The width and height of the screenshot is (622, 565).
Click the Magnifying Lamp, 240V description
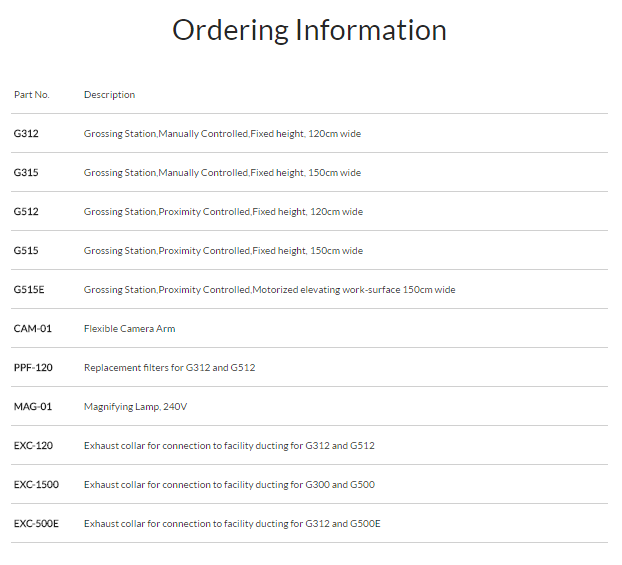tap(135, 407)
